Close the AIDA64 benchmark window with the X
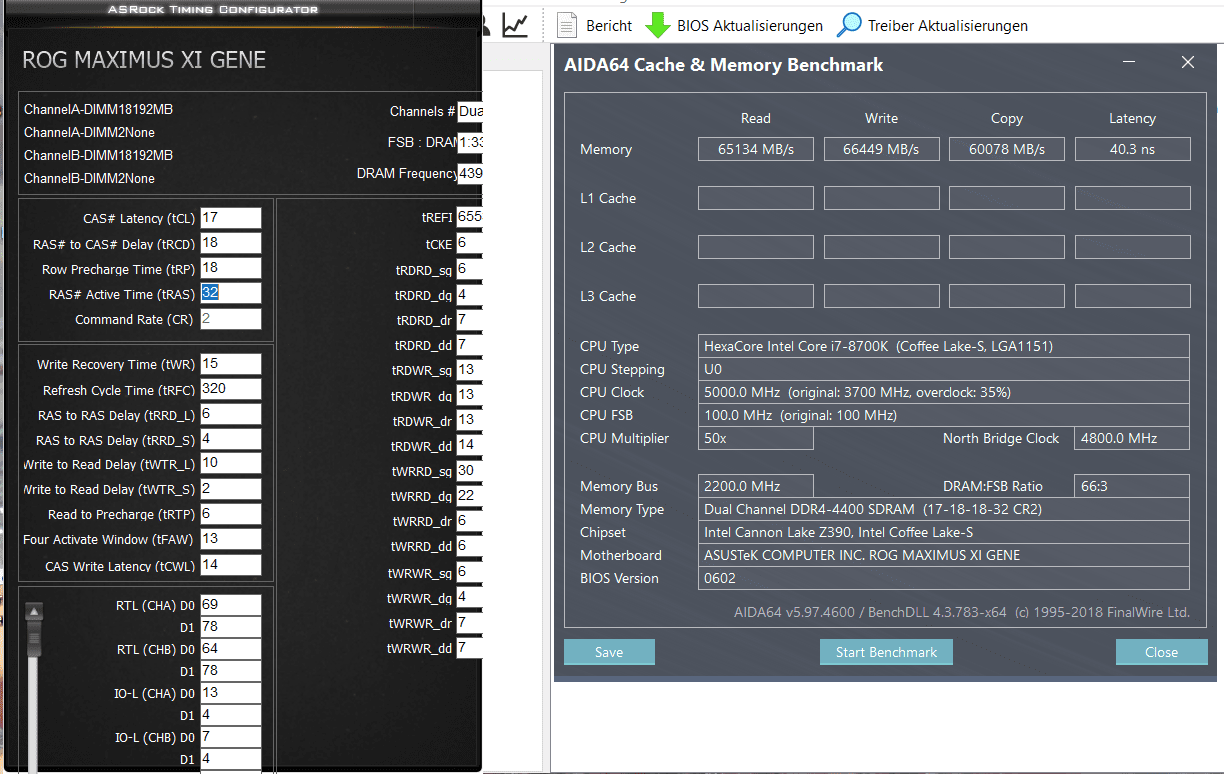This screenshot has height=774, width=1224. pyautogui.click(x=1188, y=62)
